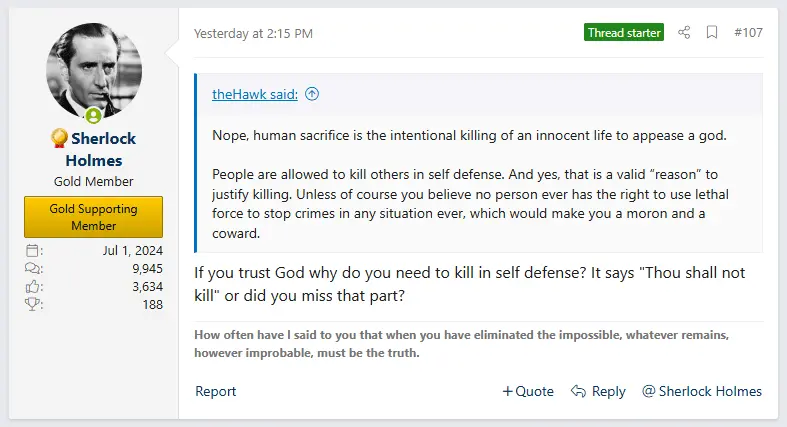Click the trophy points icon
The width and height of the screenshot is (787, 427).
click(33, 304)
